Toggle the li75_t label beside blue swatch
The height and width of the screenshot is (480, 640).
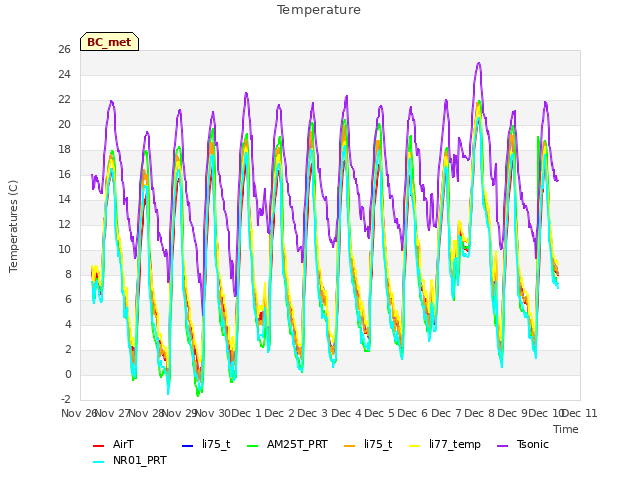(x=216, y=444)
